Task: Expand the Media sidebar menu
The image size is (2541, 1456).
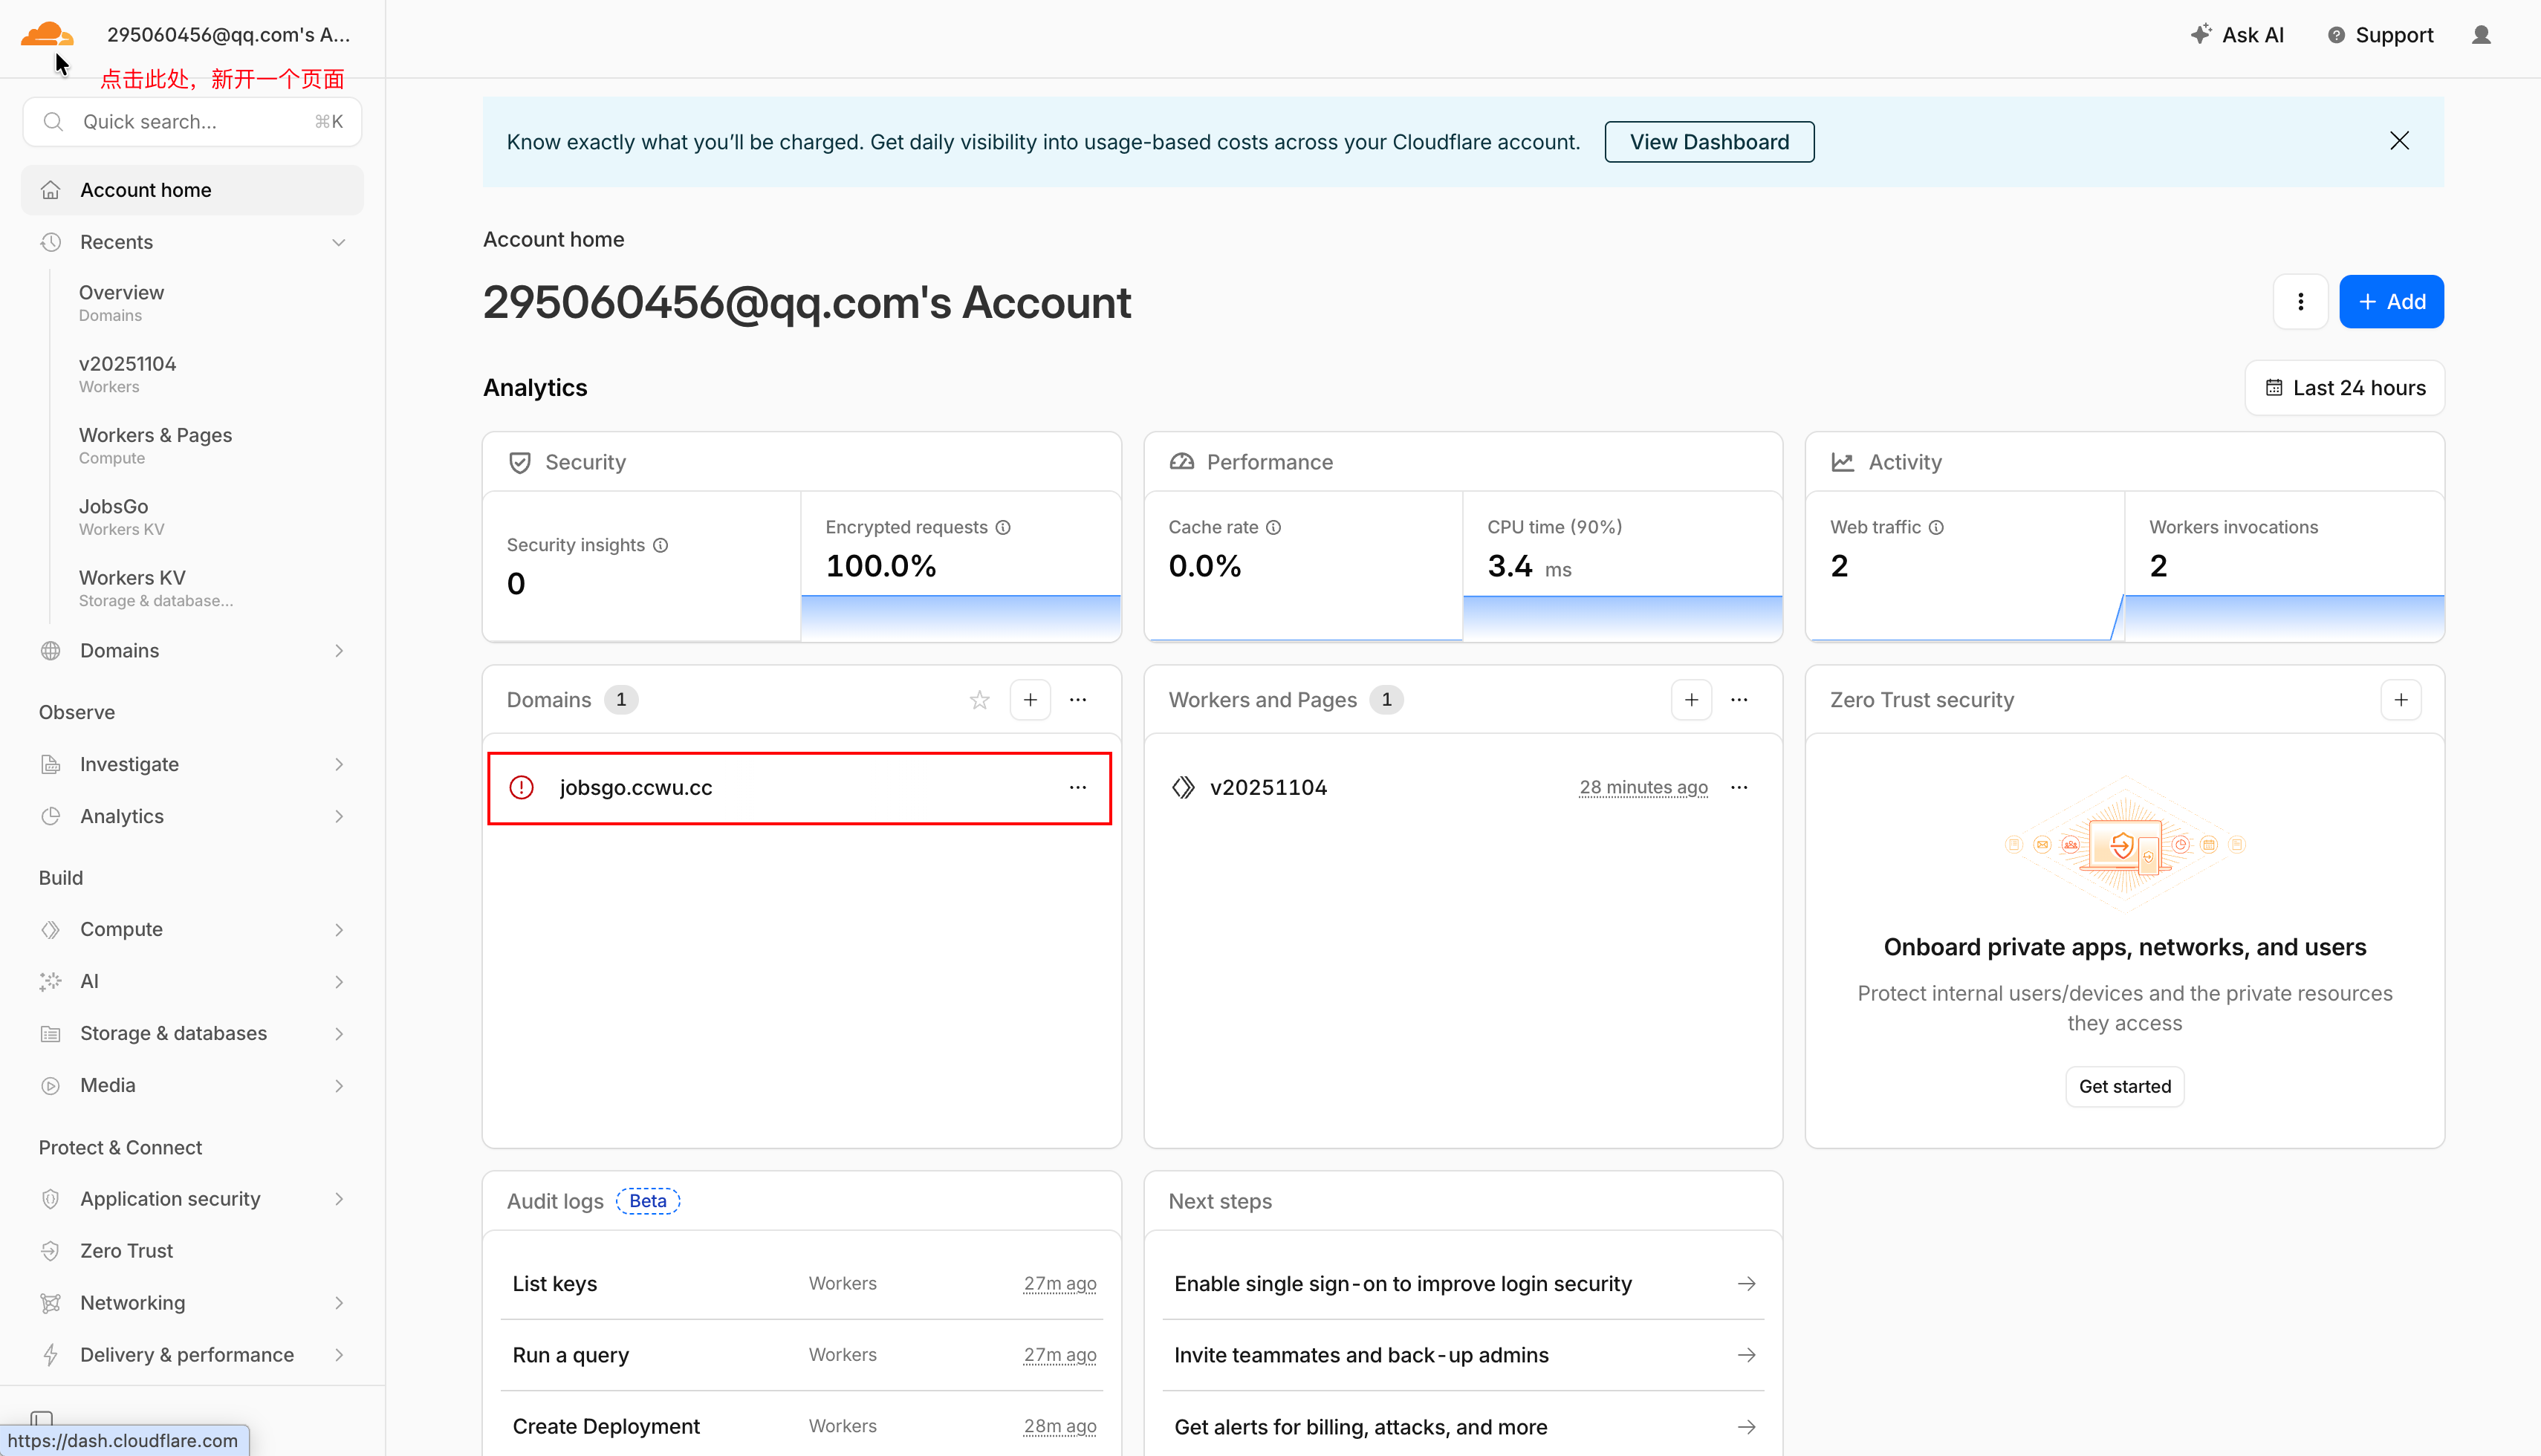Action: click(x=192, y=1085)
